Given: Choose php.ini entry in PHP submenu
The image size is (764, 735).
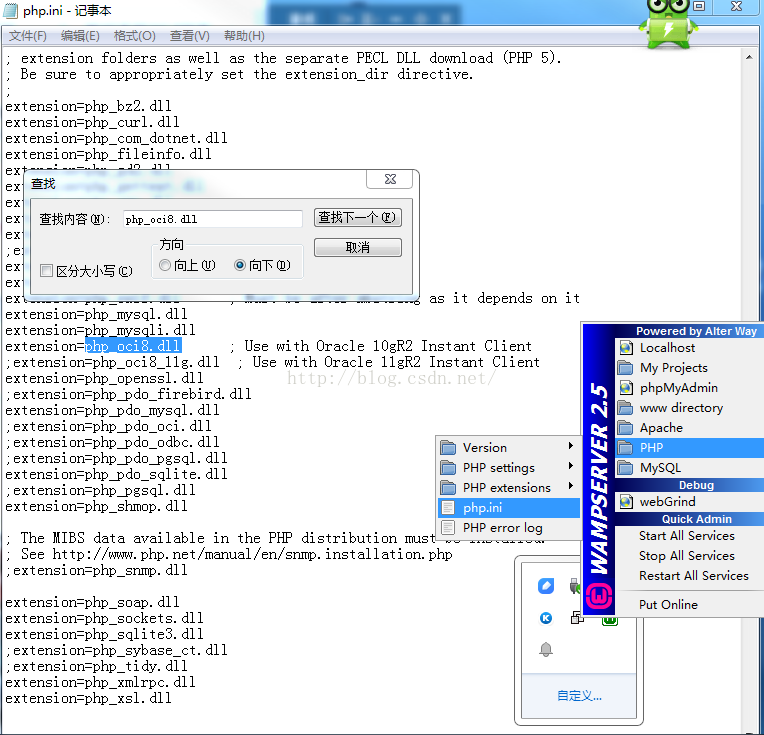Looking at the screenshot, I should point(509,508).
